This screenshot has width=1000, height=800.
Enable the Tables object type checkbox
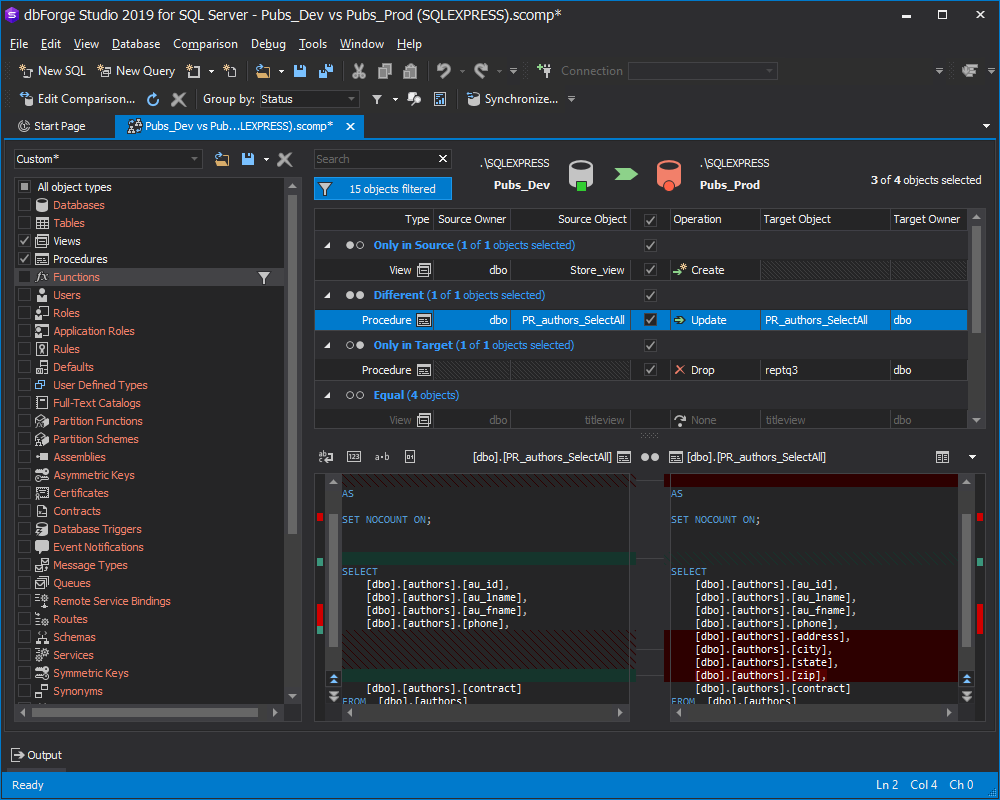pos(24,222)
